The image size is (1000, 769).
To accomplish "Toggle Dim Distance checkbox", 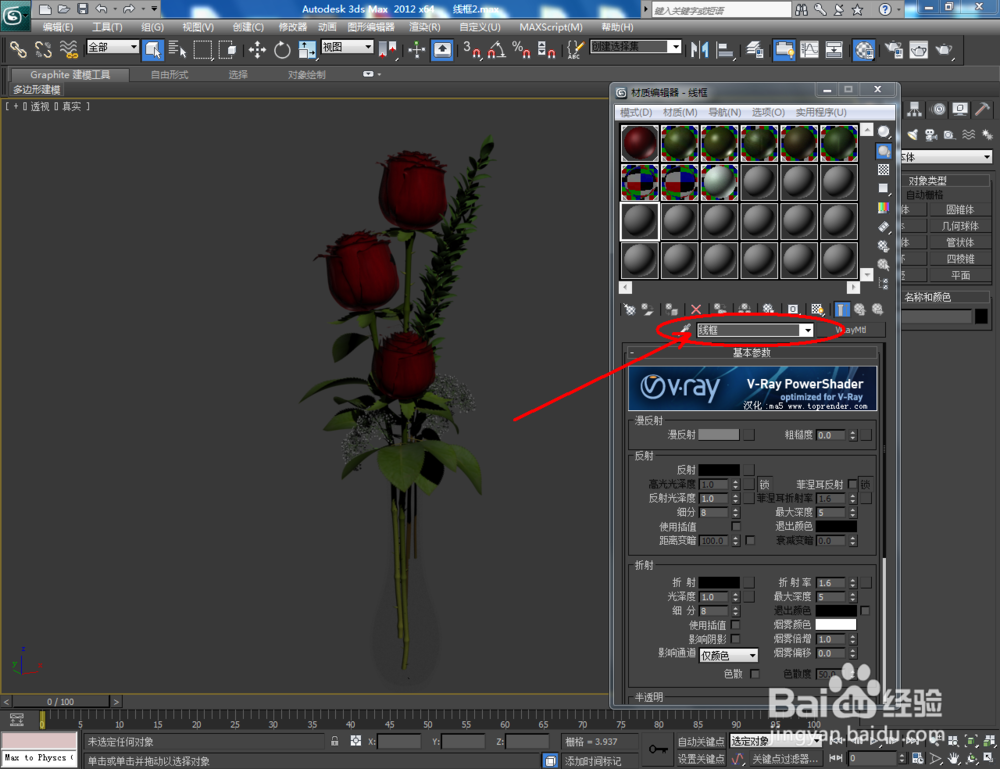I will click(x=750, y=540).
